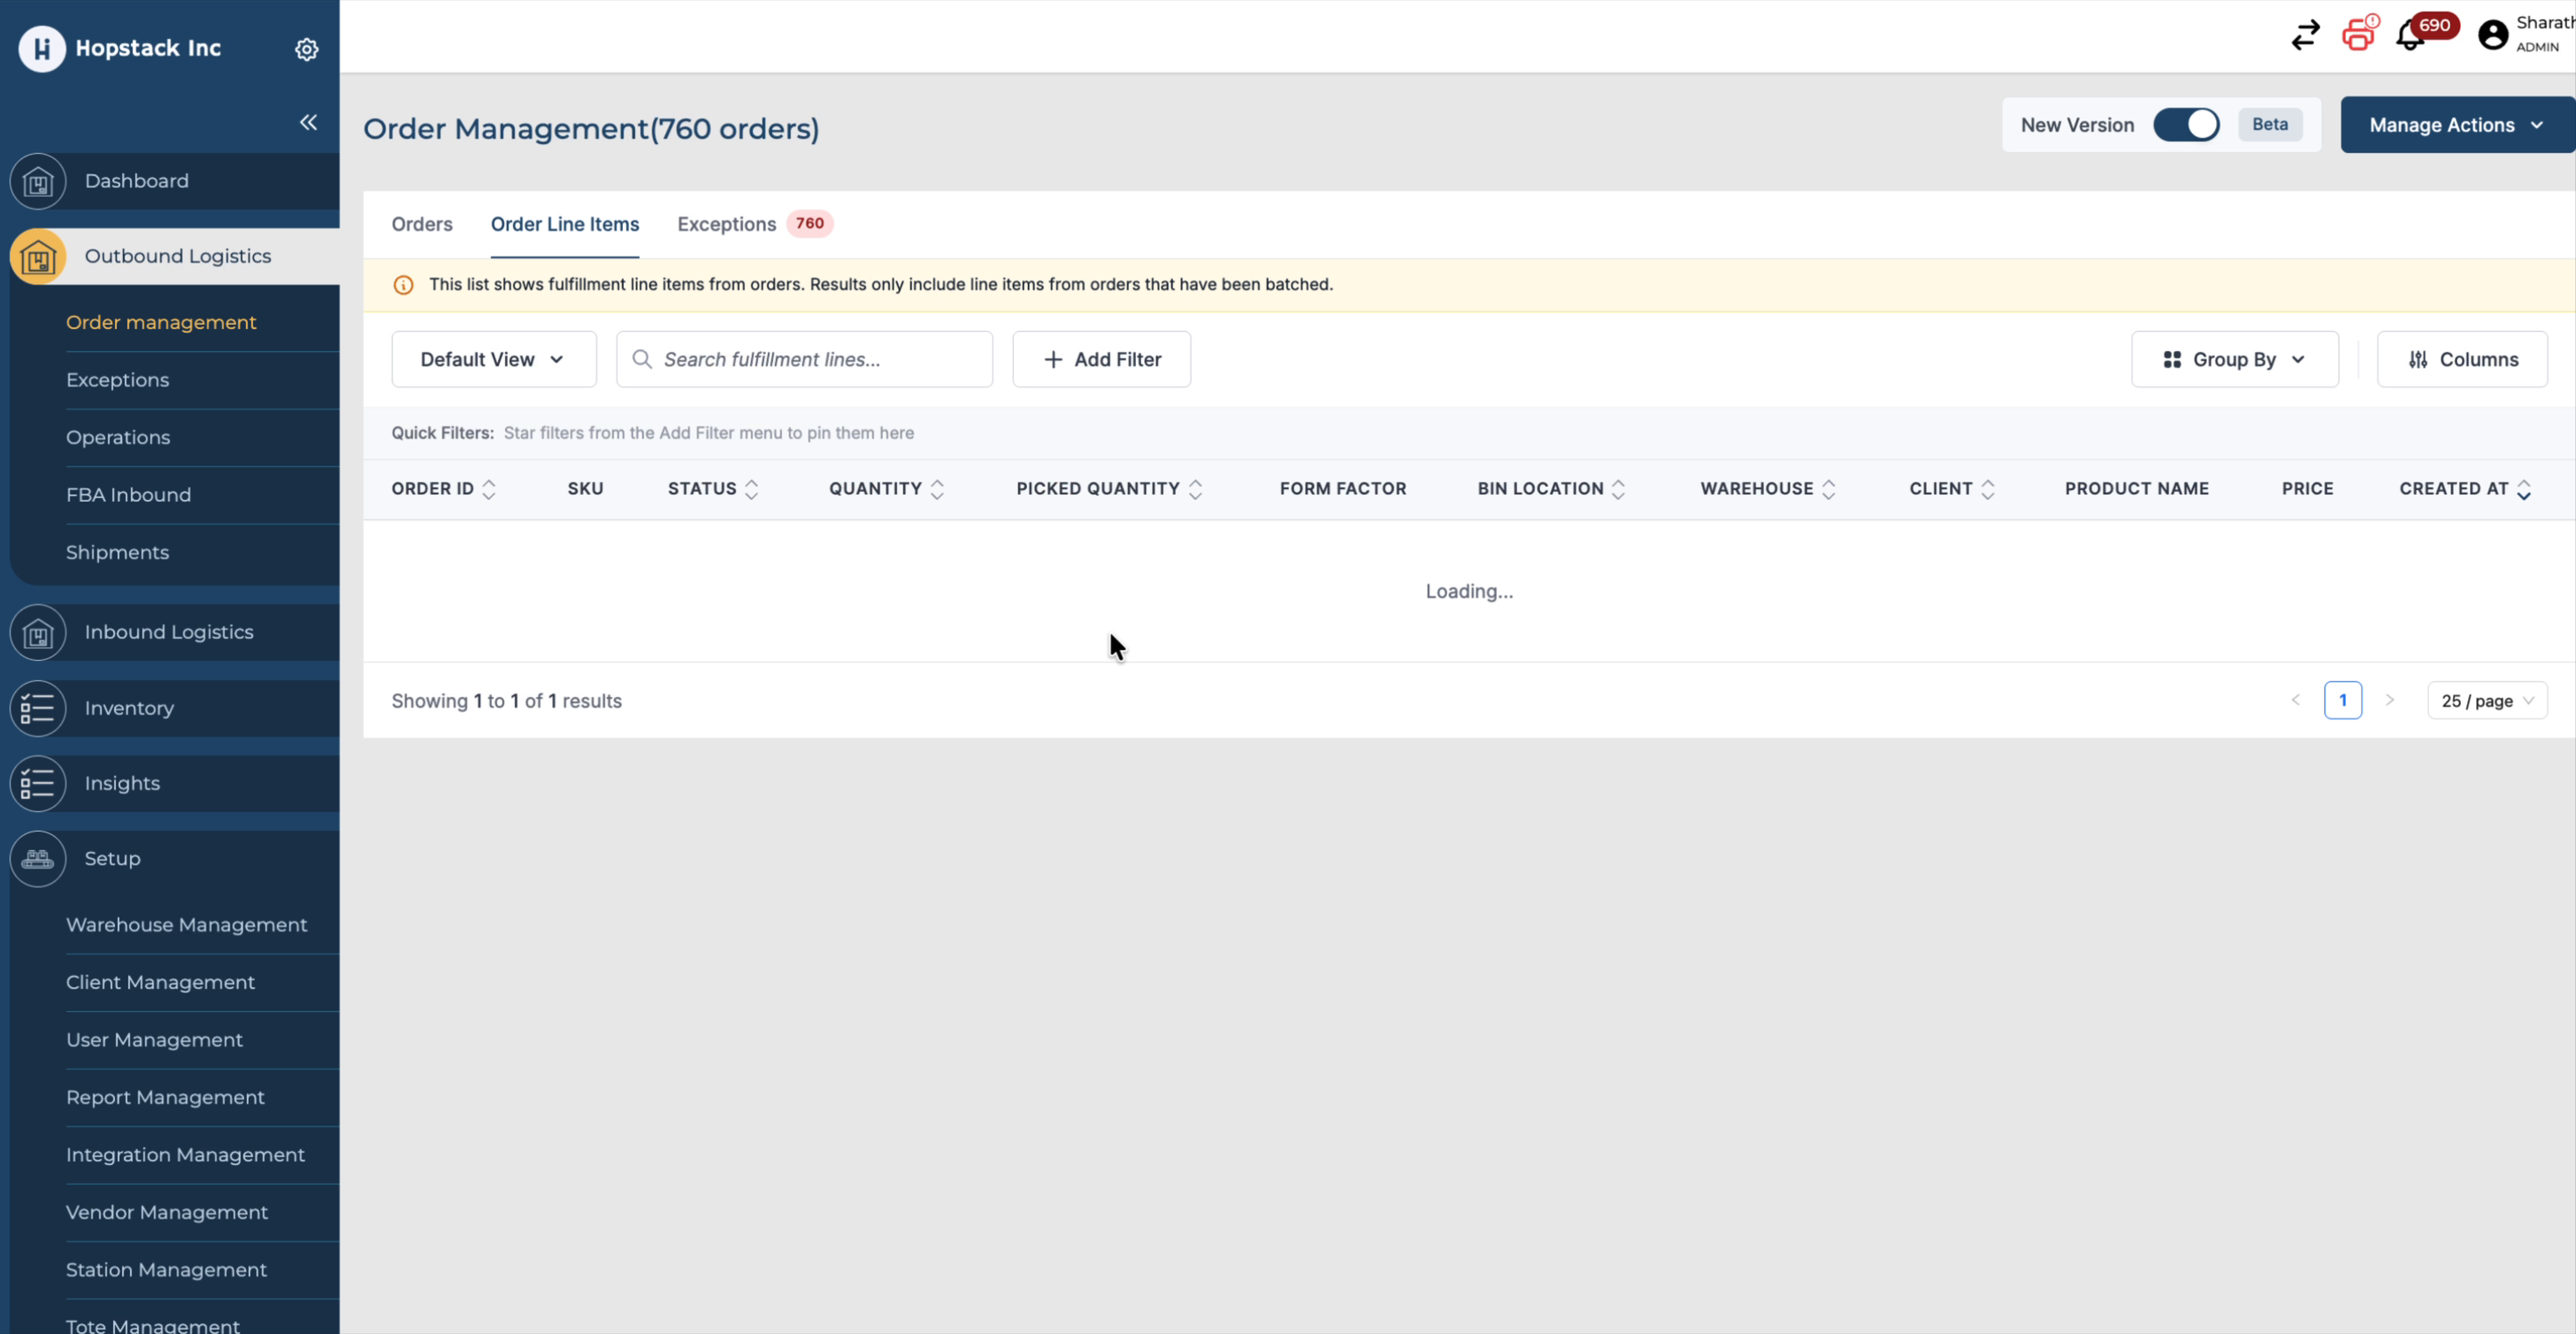The image size is (2576, 1334).
Task: Click the Inbound Logistics label
Action: [x=169, y=632]
